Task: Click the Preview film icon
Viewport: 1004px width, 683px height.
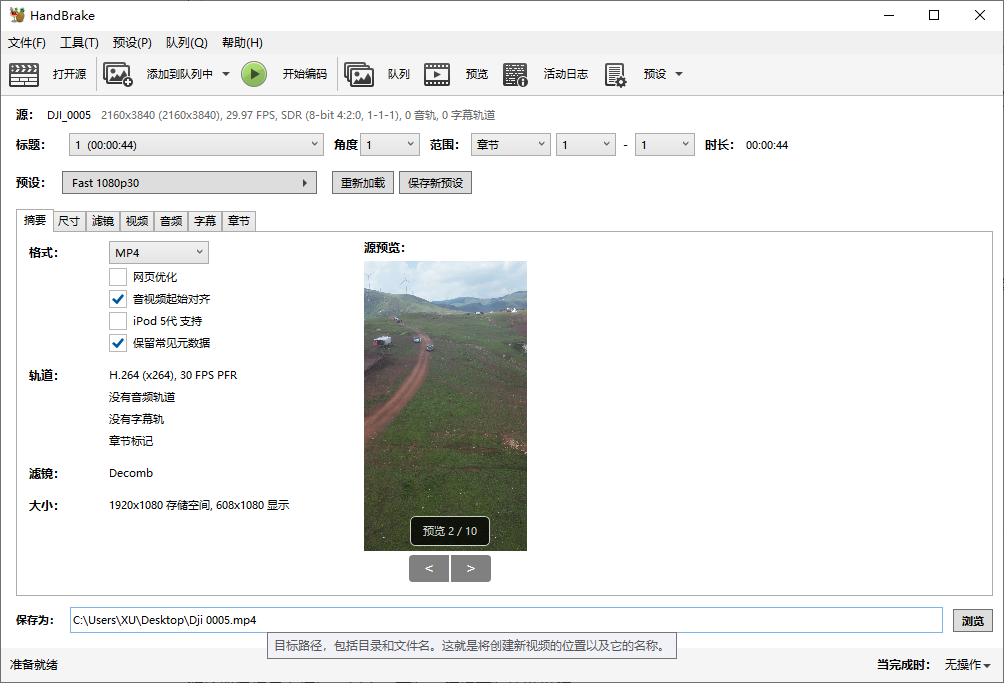Action: point(437,74)
